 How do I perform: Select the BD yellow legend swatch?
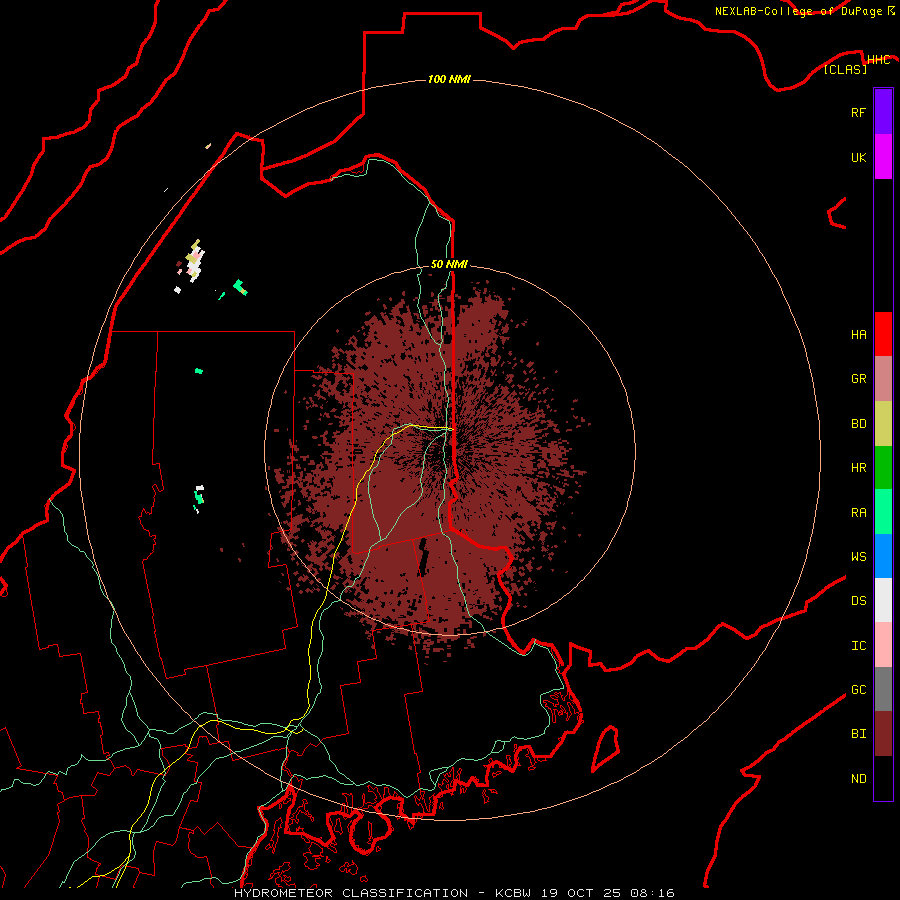883,423
